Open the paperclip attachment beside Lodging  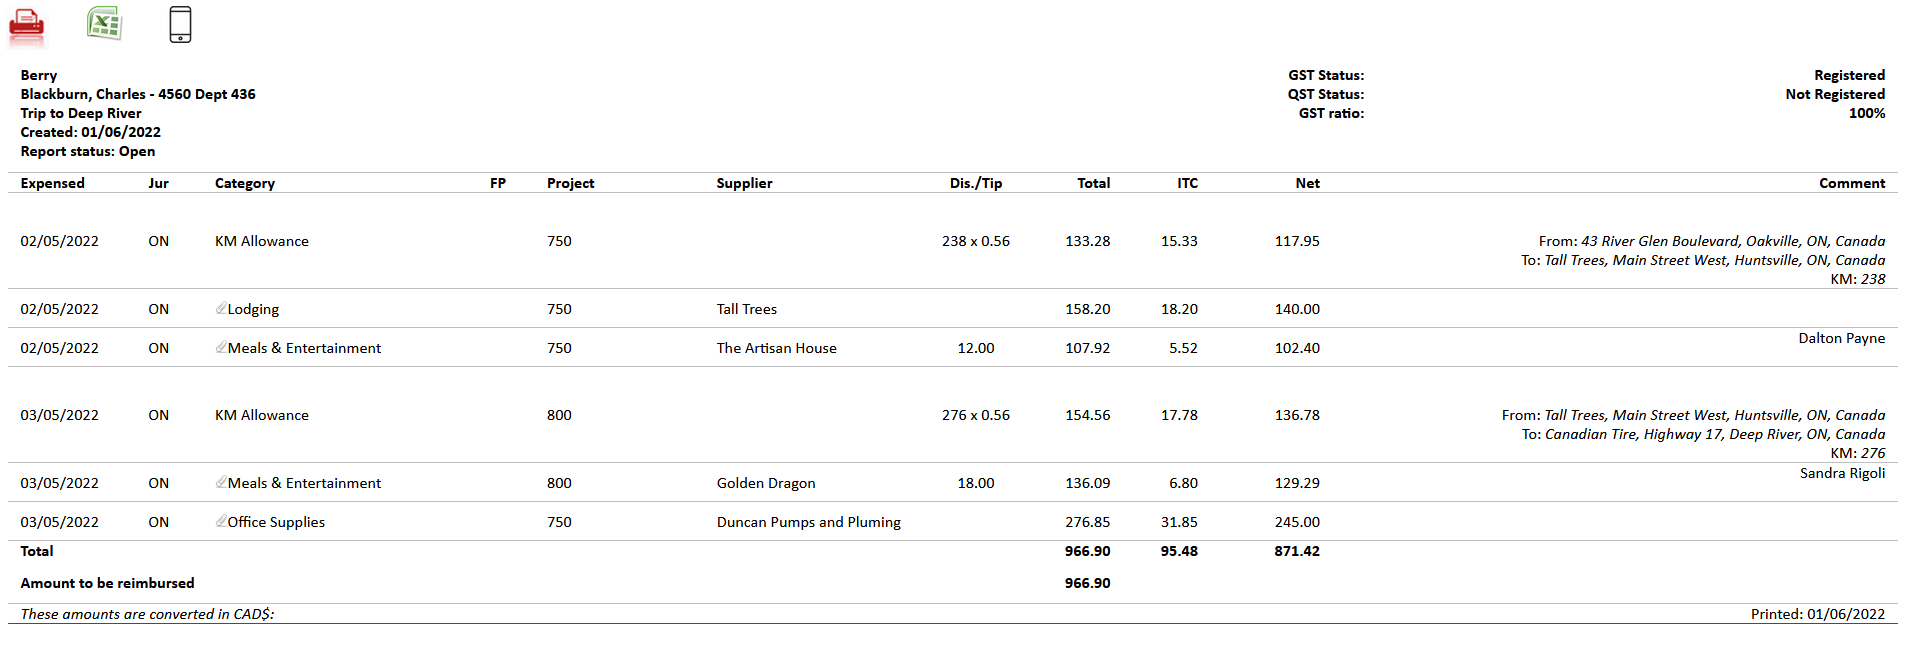coord(221,309)
